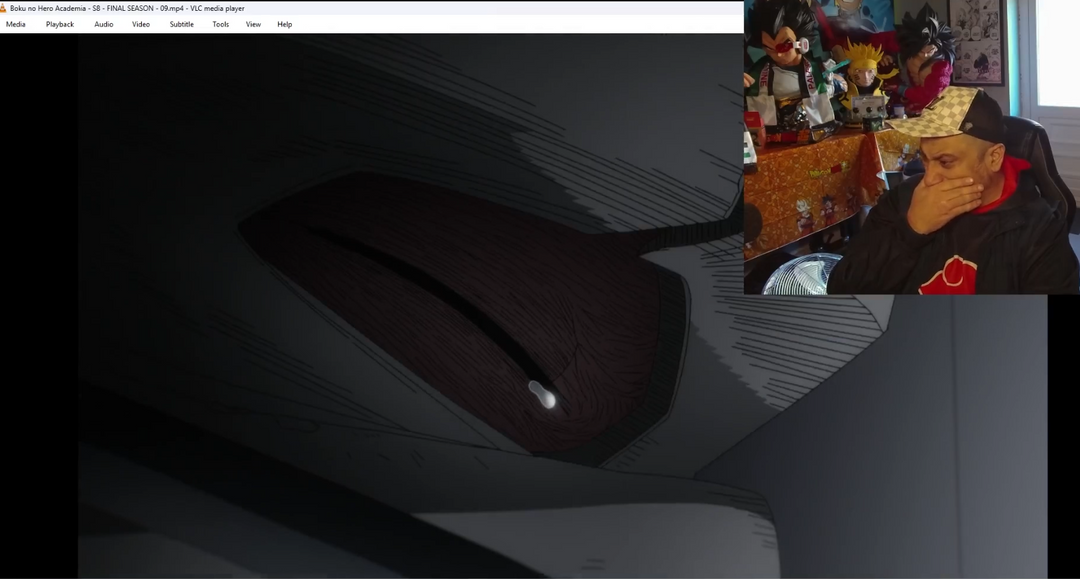Screen dimensions: 1080x579
Task: Open the Media menu
Action: [16, 24]
